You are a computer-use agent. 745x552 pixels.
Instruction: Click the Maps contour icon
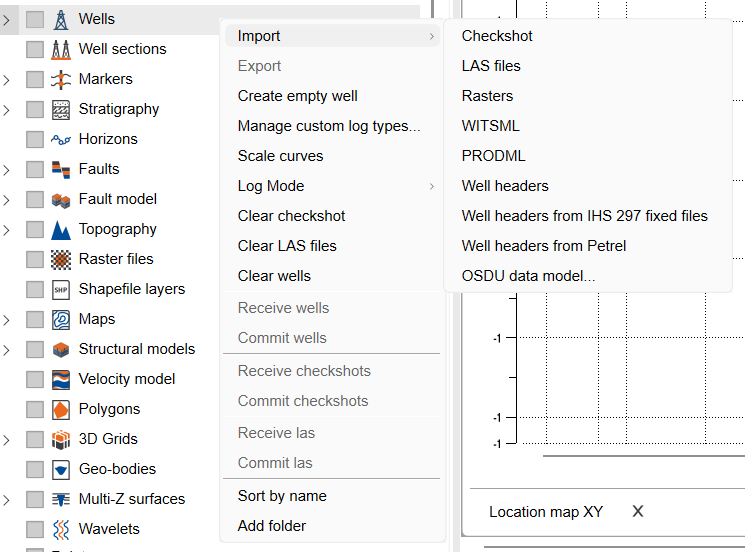(x=61, y=319)
